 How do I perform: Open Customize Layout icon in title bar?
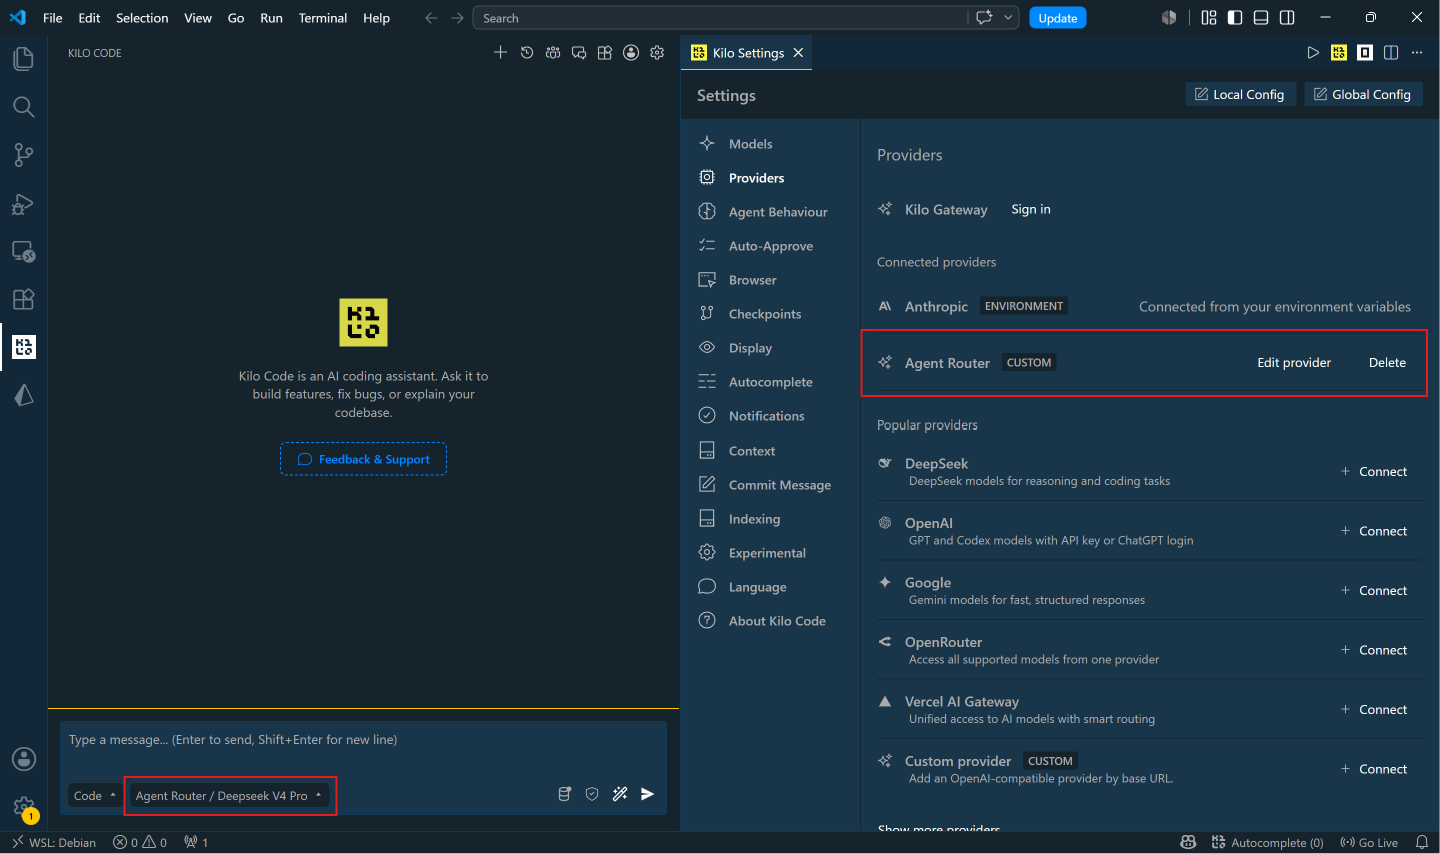(1209, 18)
